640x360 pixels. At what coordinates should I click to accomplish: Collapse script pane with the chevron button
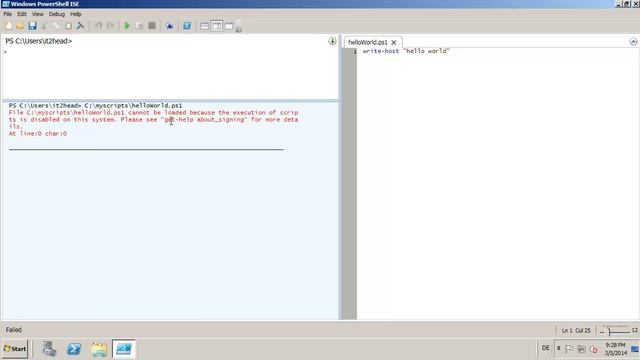(633, 42)
